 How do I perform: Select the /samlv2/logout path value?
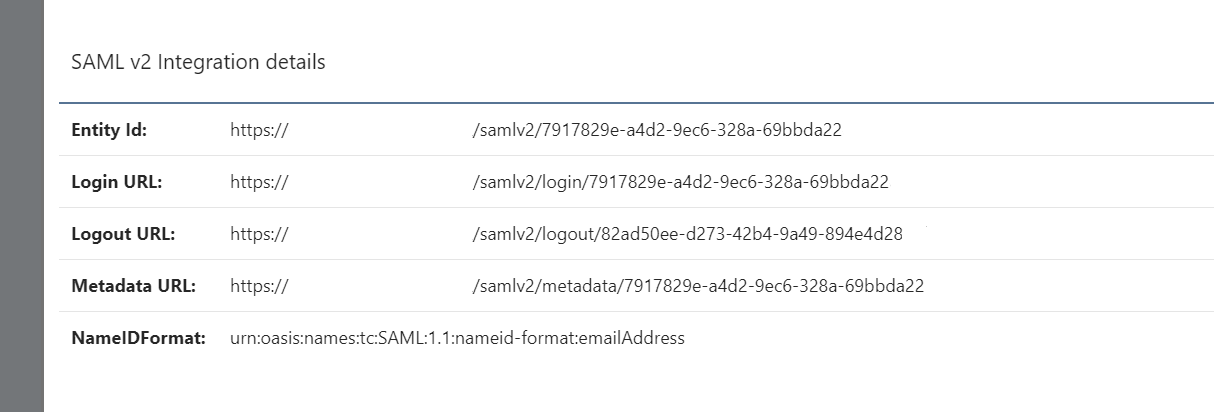coord(687,234)
